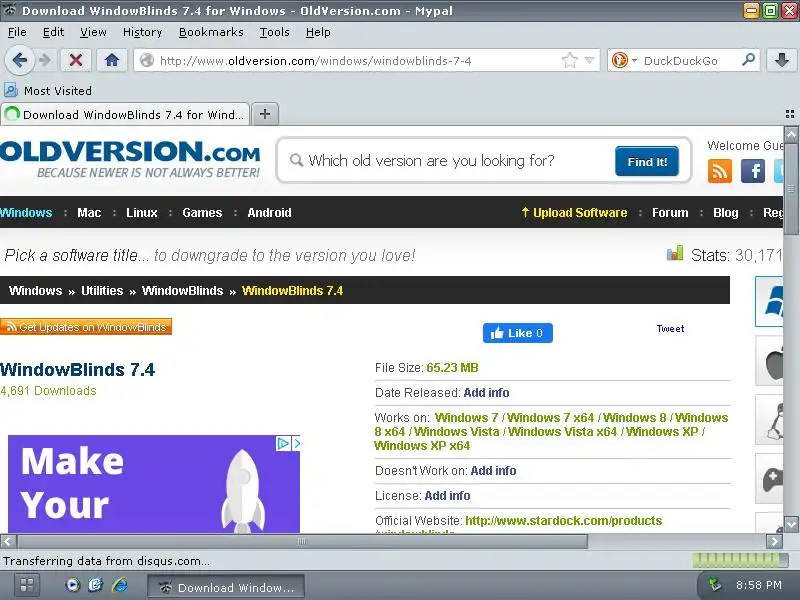800x600 pixels.
Task: Open the orange RSS feed icon
Action: click(x=720, y=170)
